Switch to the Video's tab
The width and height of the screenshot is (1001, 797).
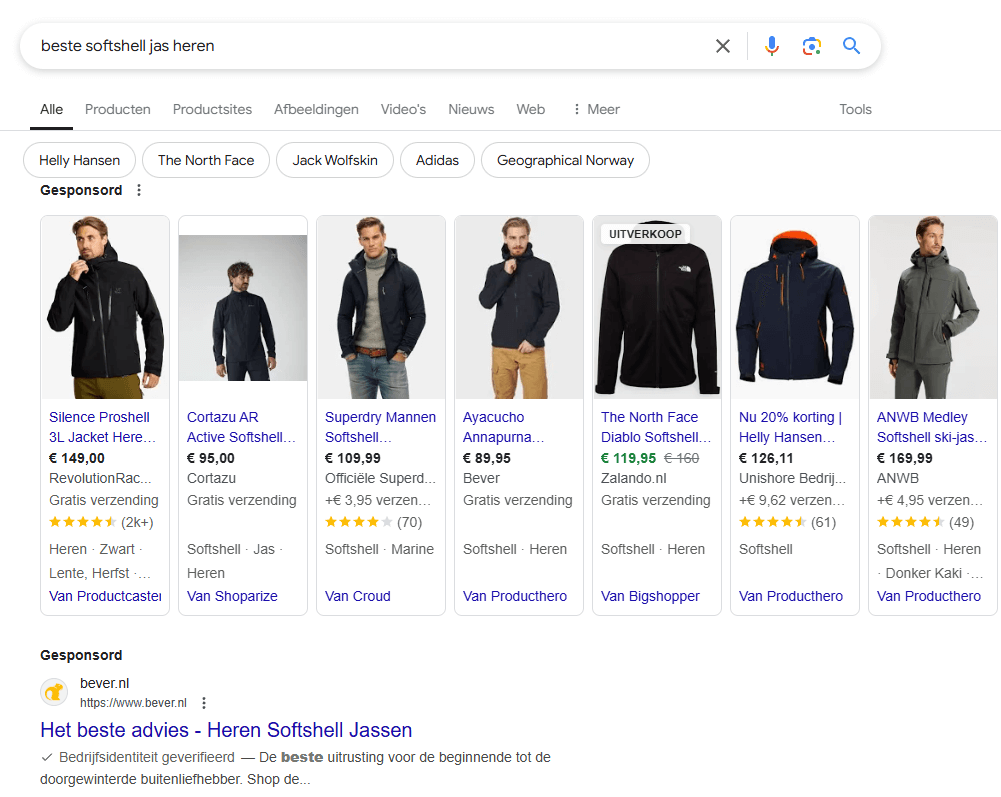click(x=403, y=109)
